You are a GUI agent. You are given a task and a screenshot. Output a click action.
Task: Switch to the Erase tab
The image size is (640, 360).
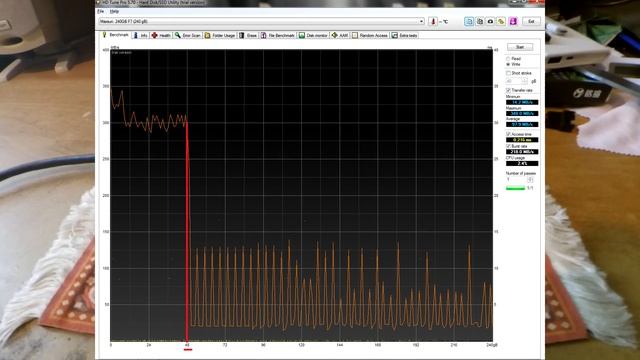click(x=248, y=36)
